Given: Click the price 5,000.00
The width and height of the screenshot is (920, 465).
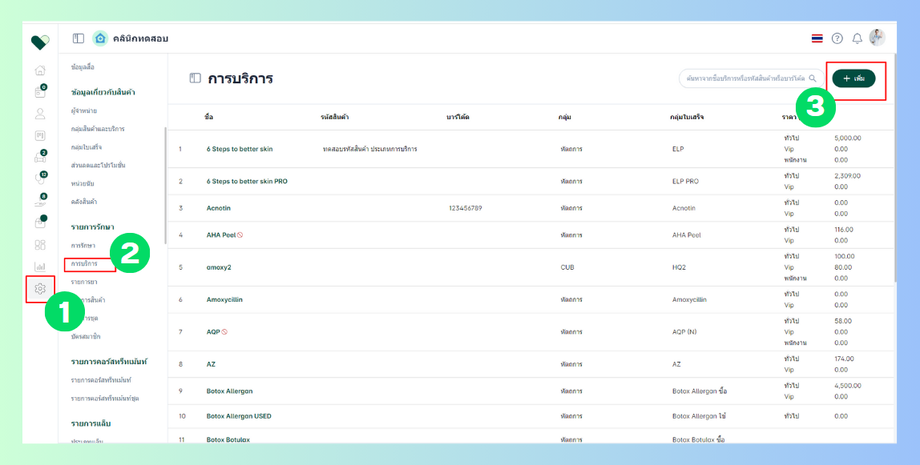Looking at the screenshot, I should [847, 138].
